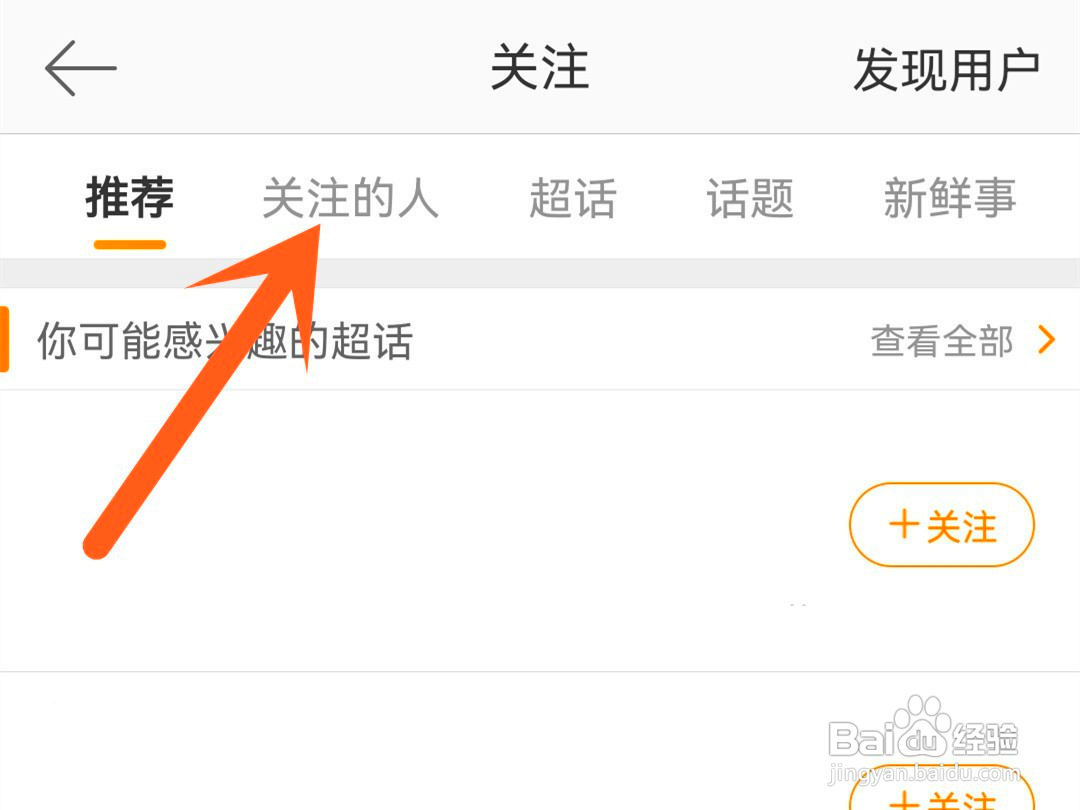Switch to the 关注的人 tab
Screen dimensions: 1080x810
click(351, 198)
